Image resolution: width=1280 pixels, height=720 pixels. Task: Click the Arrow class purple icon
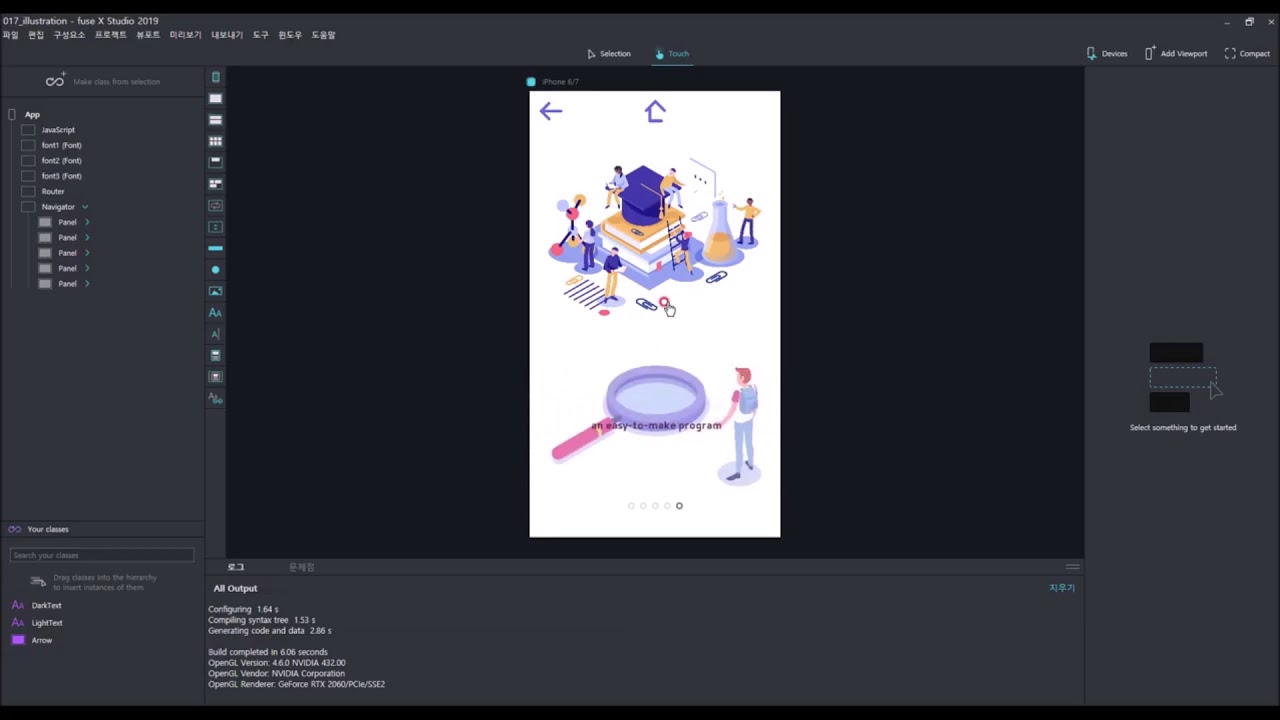[x=18, y=640]
